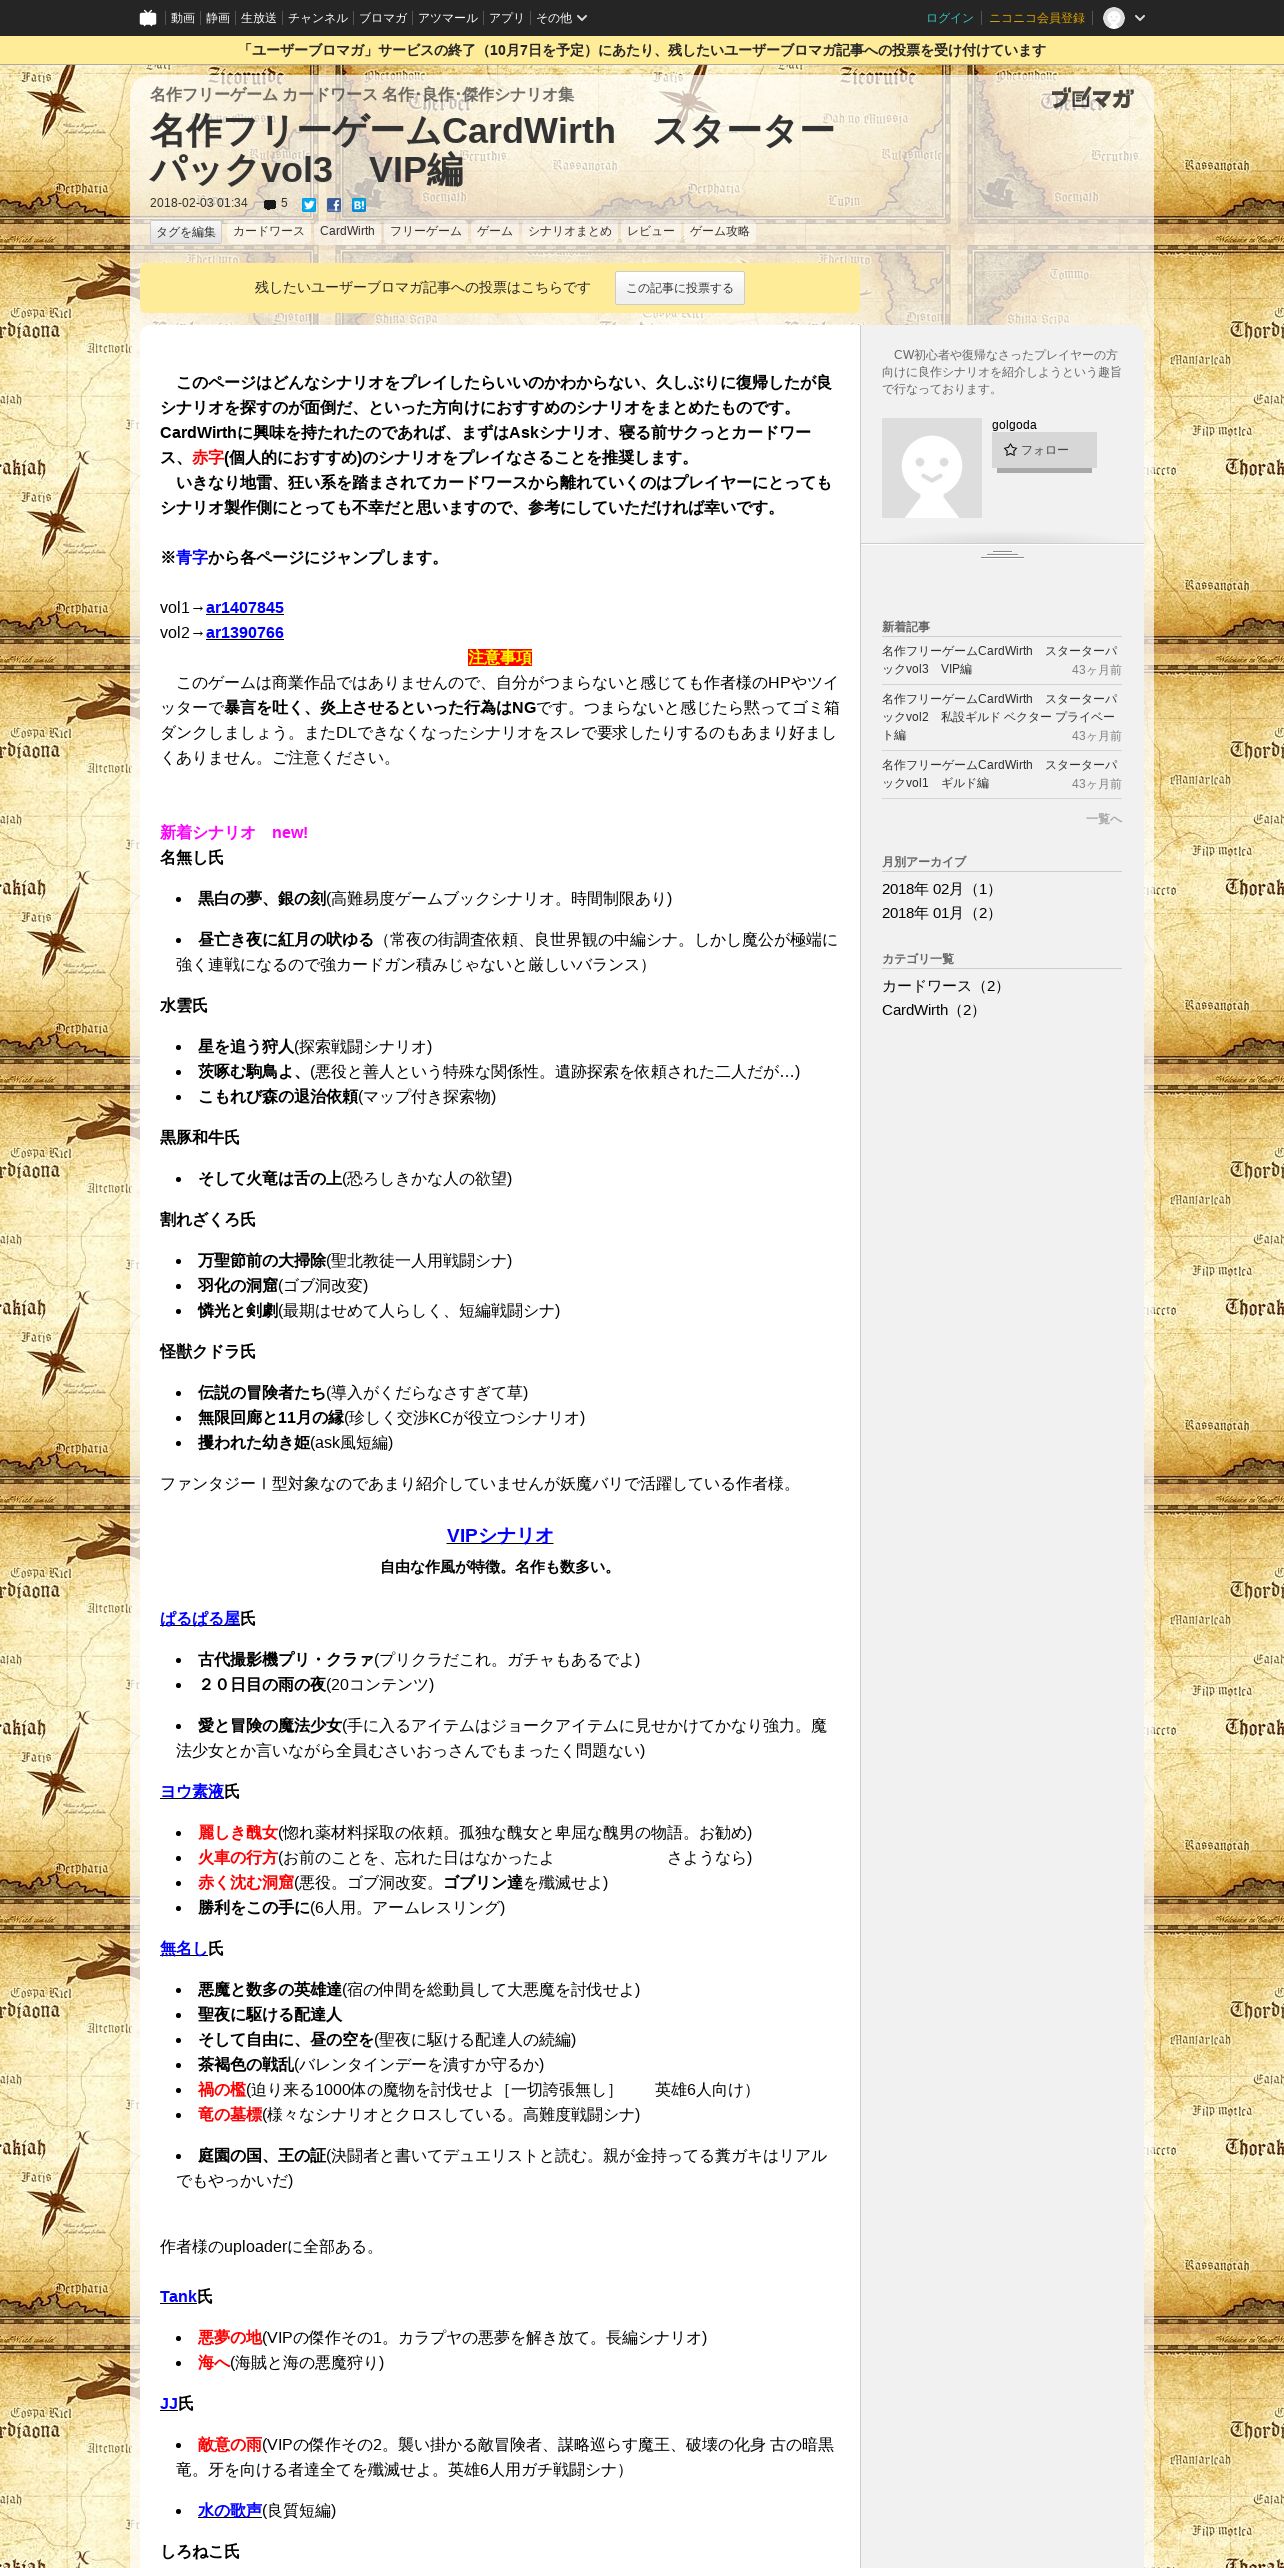The height and width of the screenshot is (2568, 1284).
Task: Click ログイン link
Action: (949, 18)
